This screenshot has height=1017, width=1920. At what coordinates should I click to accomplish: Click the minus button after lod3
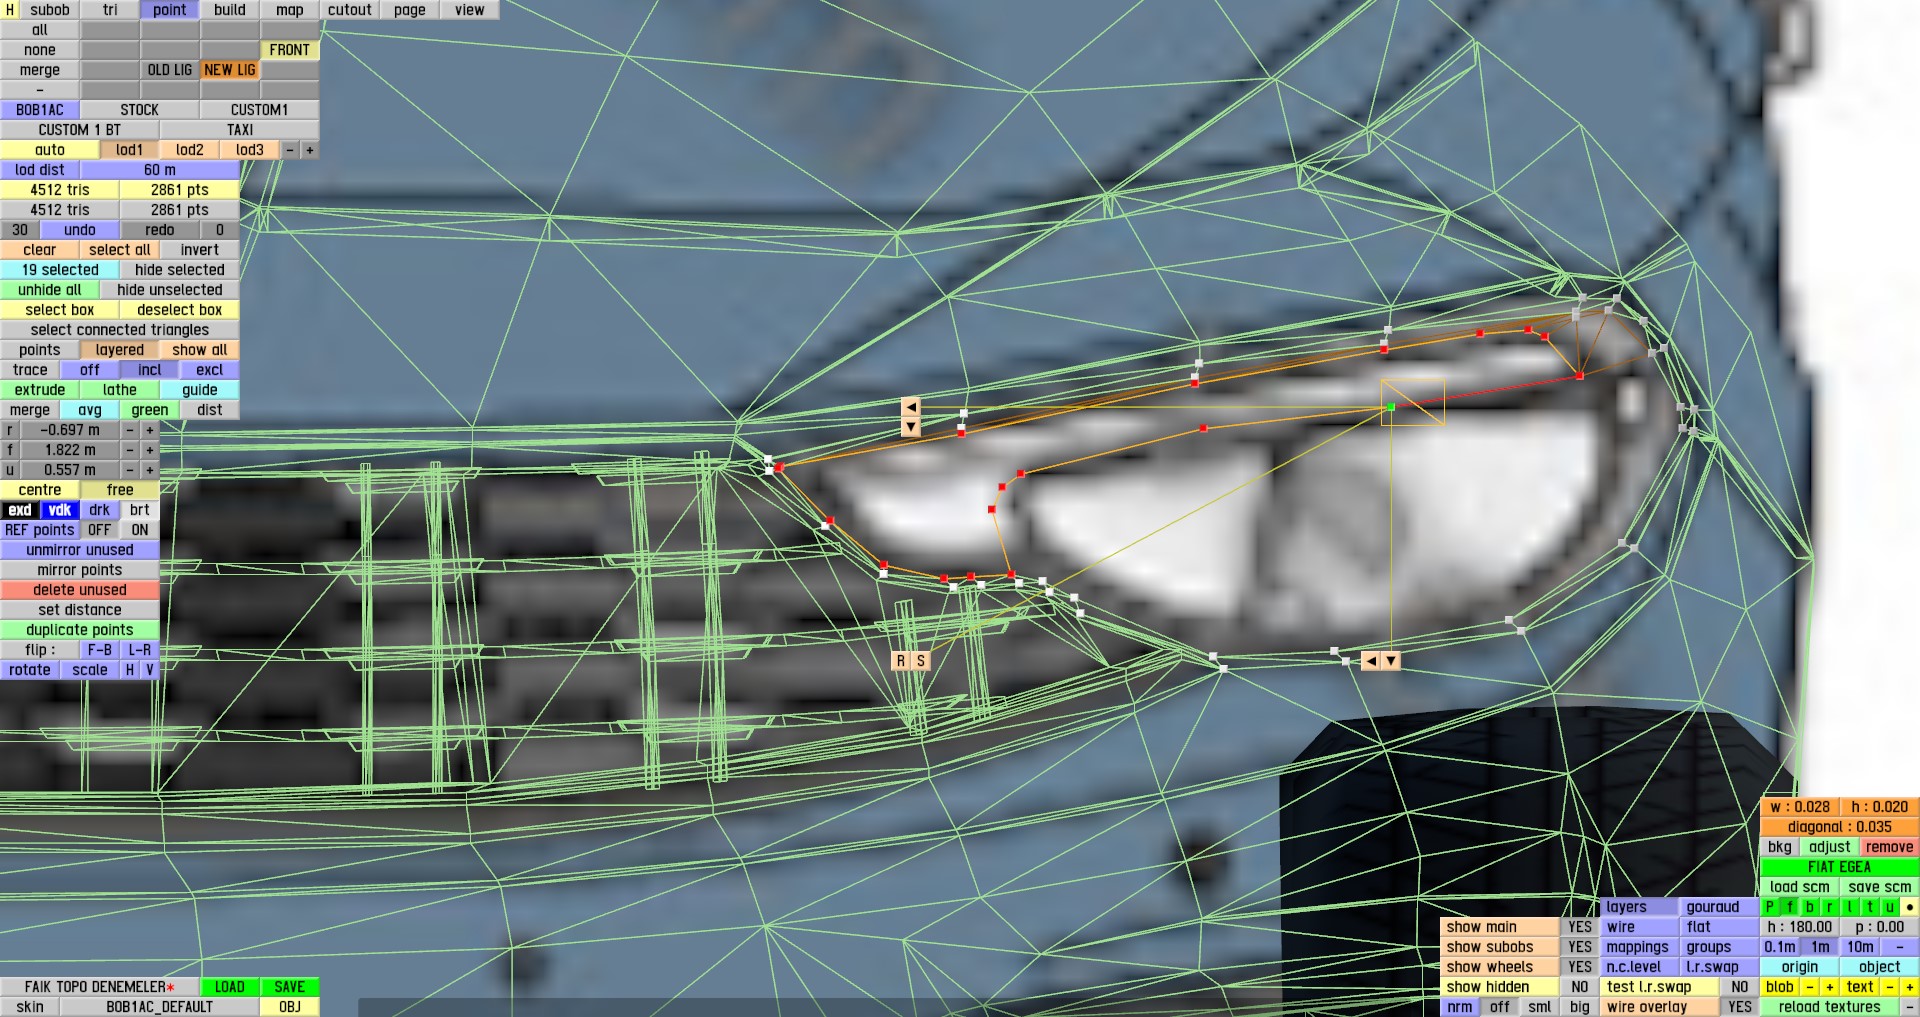tap(290, 150)
